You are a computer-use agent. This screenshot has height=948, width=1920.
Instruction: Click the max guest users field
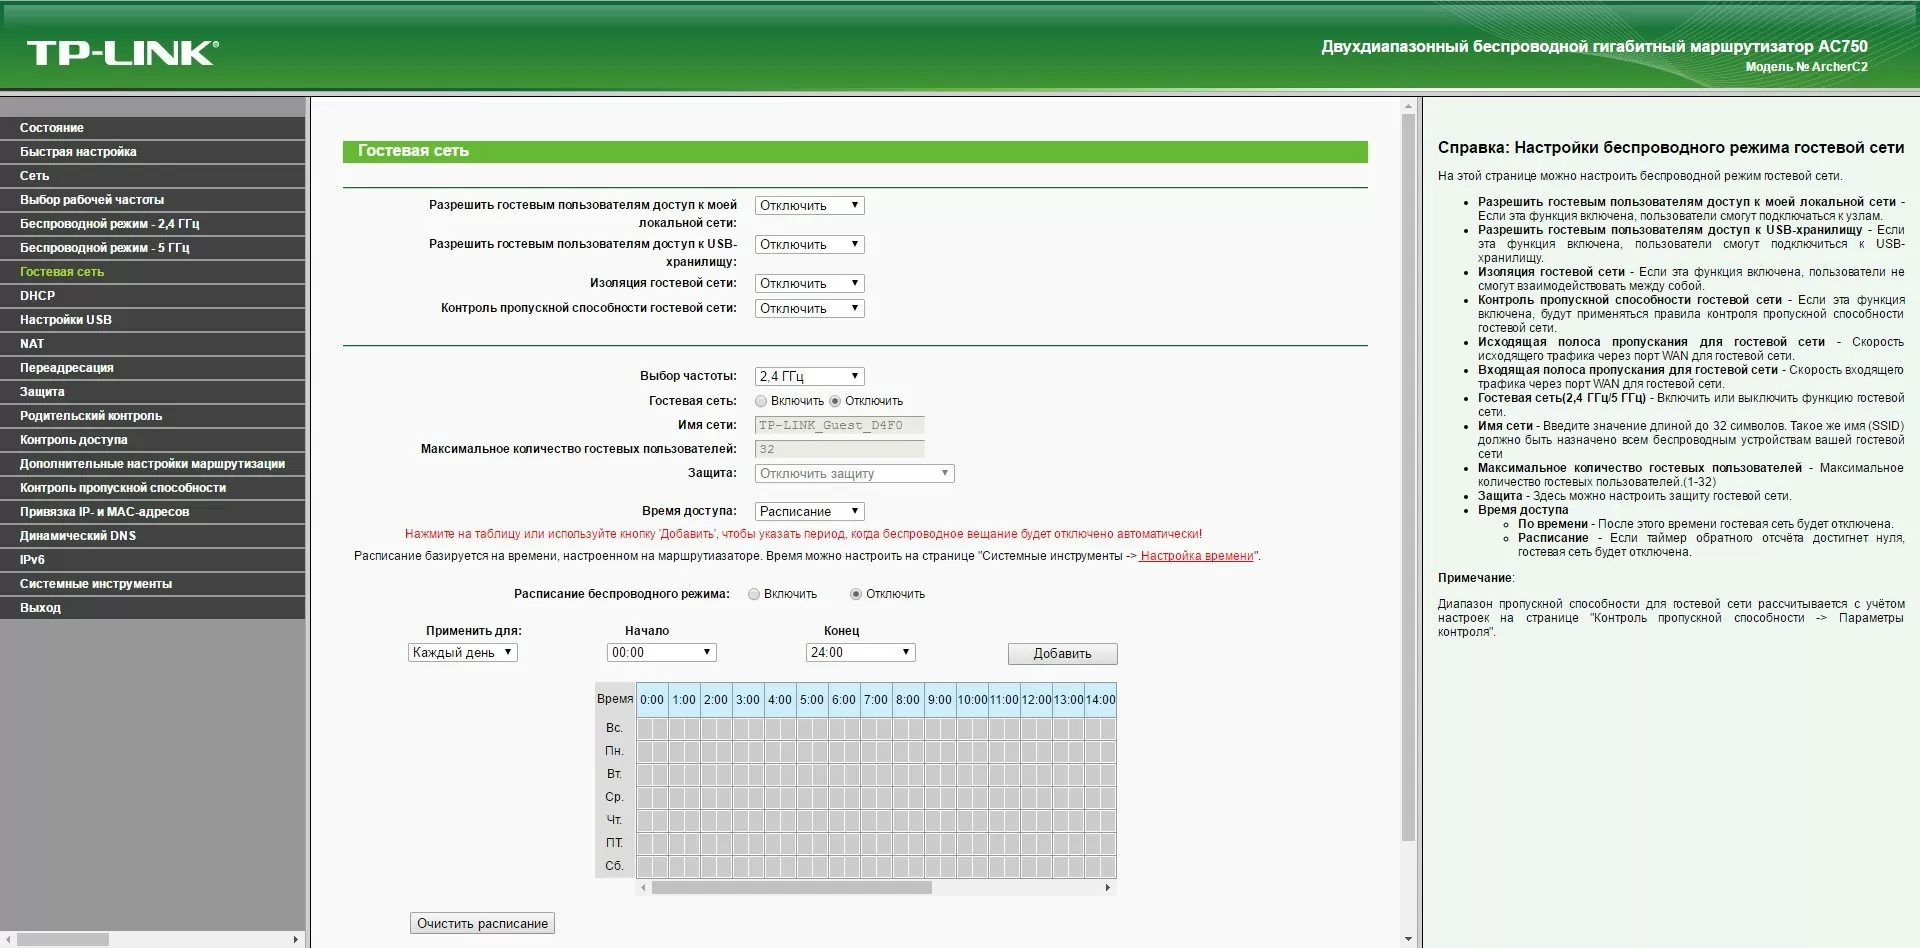pos(839,450)
